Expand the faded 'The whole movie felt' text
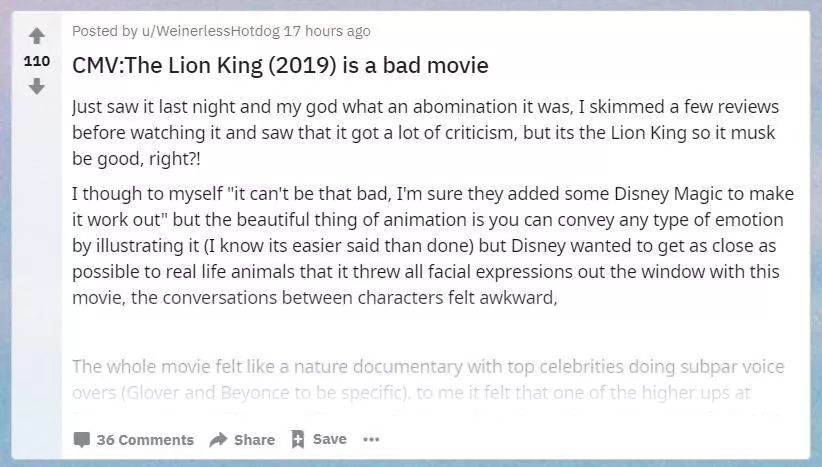The height and width of the screenshot is (467, 822). click(x=428, y=366)
